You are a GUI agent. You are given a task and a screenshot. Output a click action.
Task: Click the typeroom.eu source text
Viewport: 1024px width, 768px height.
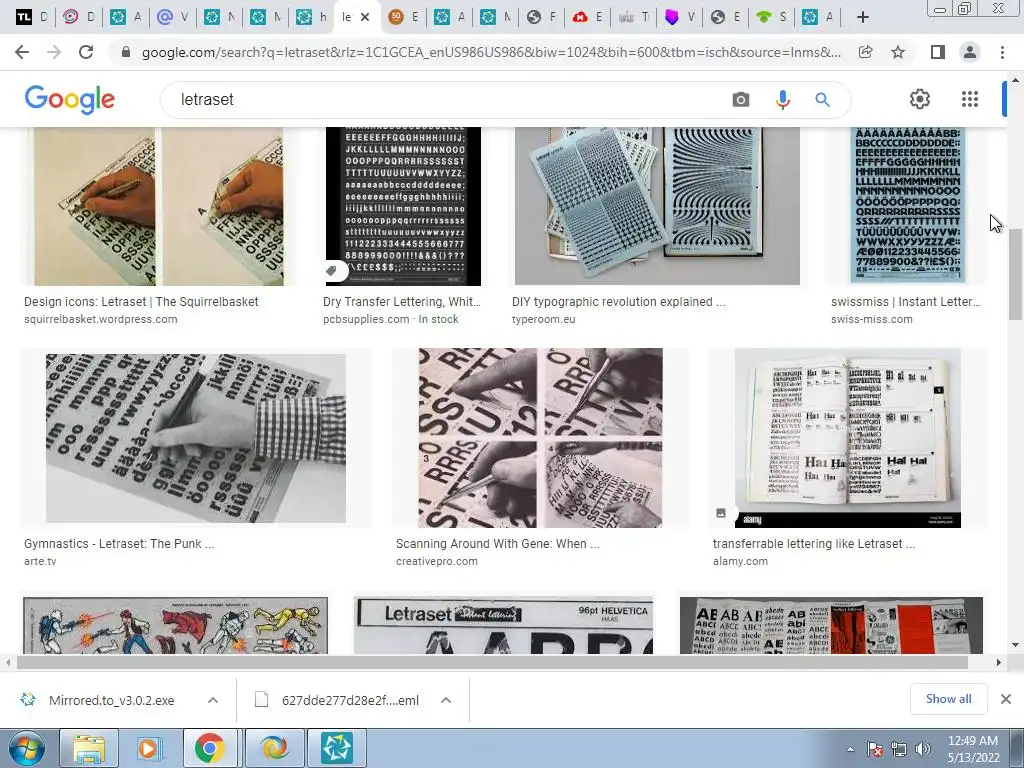[x=543, y=319]
